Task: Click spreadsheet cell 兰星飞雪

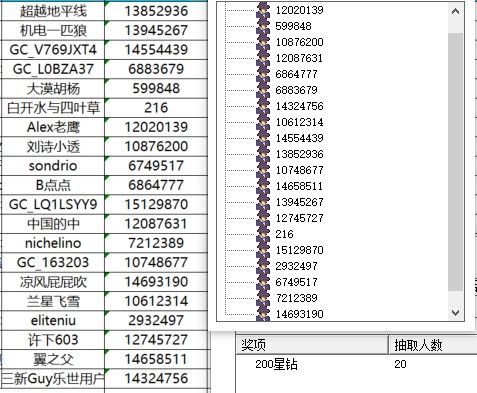Action: point(53,301)
